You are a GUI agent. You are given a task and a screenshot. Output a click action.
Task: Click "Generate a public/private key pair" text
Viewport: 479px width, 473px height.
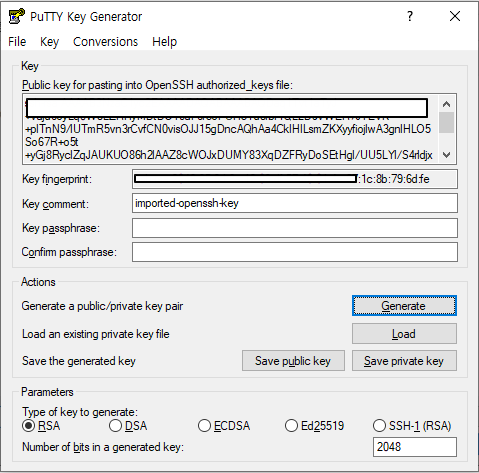[102, 306]
